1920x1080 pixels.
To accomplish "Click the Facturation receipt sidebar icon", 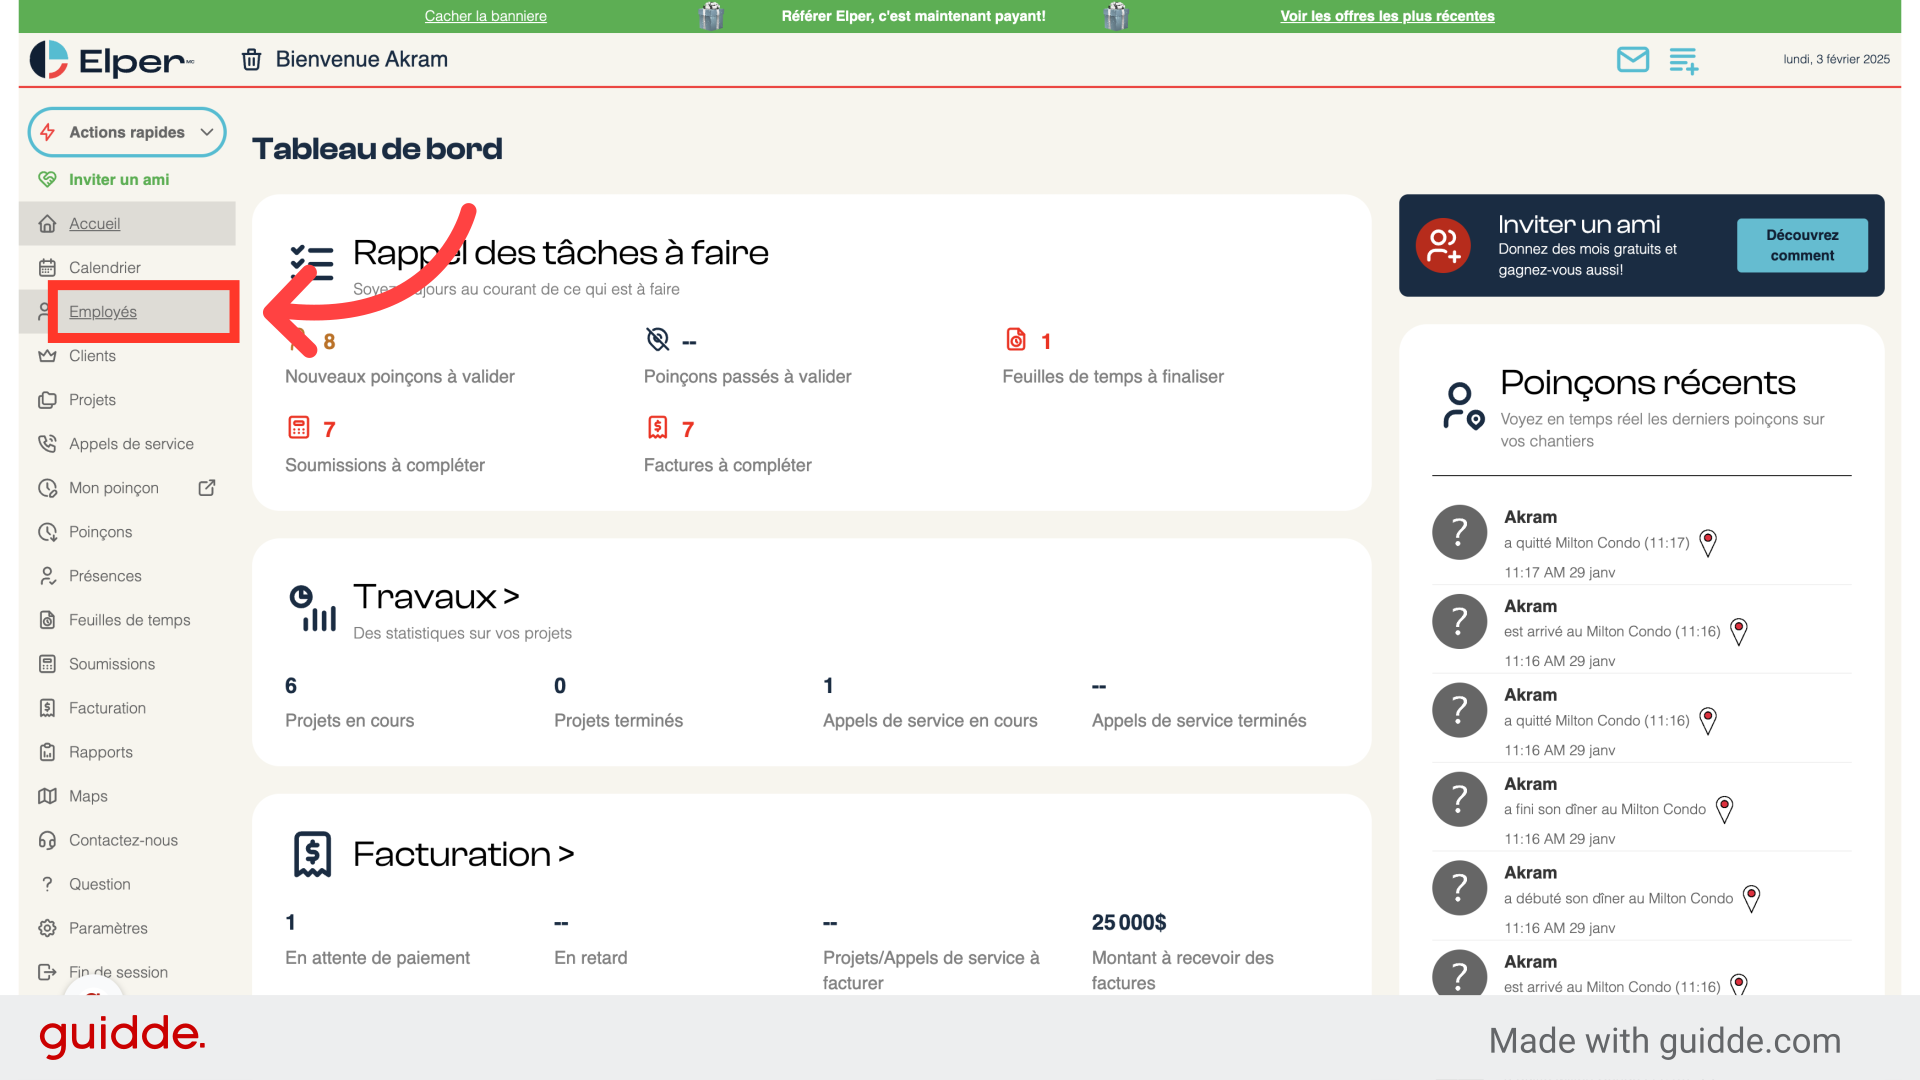I will [47, 708].
